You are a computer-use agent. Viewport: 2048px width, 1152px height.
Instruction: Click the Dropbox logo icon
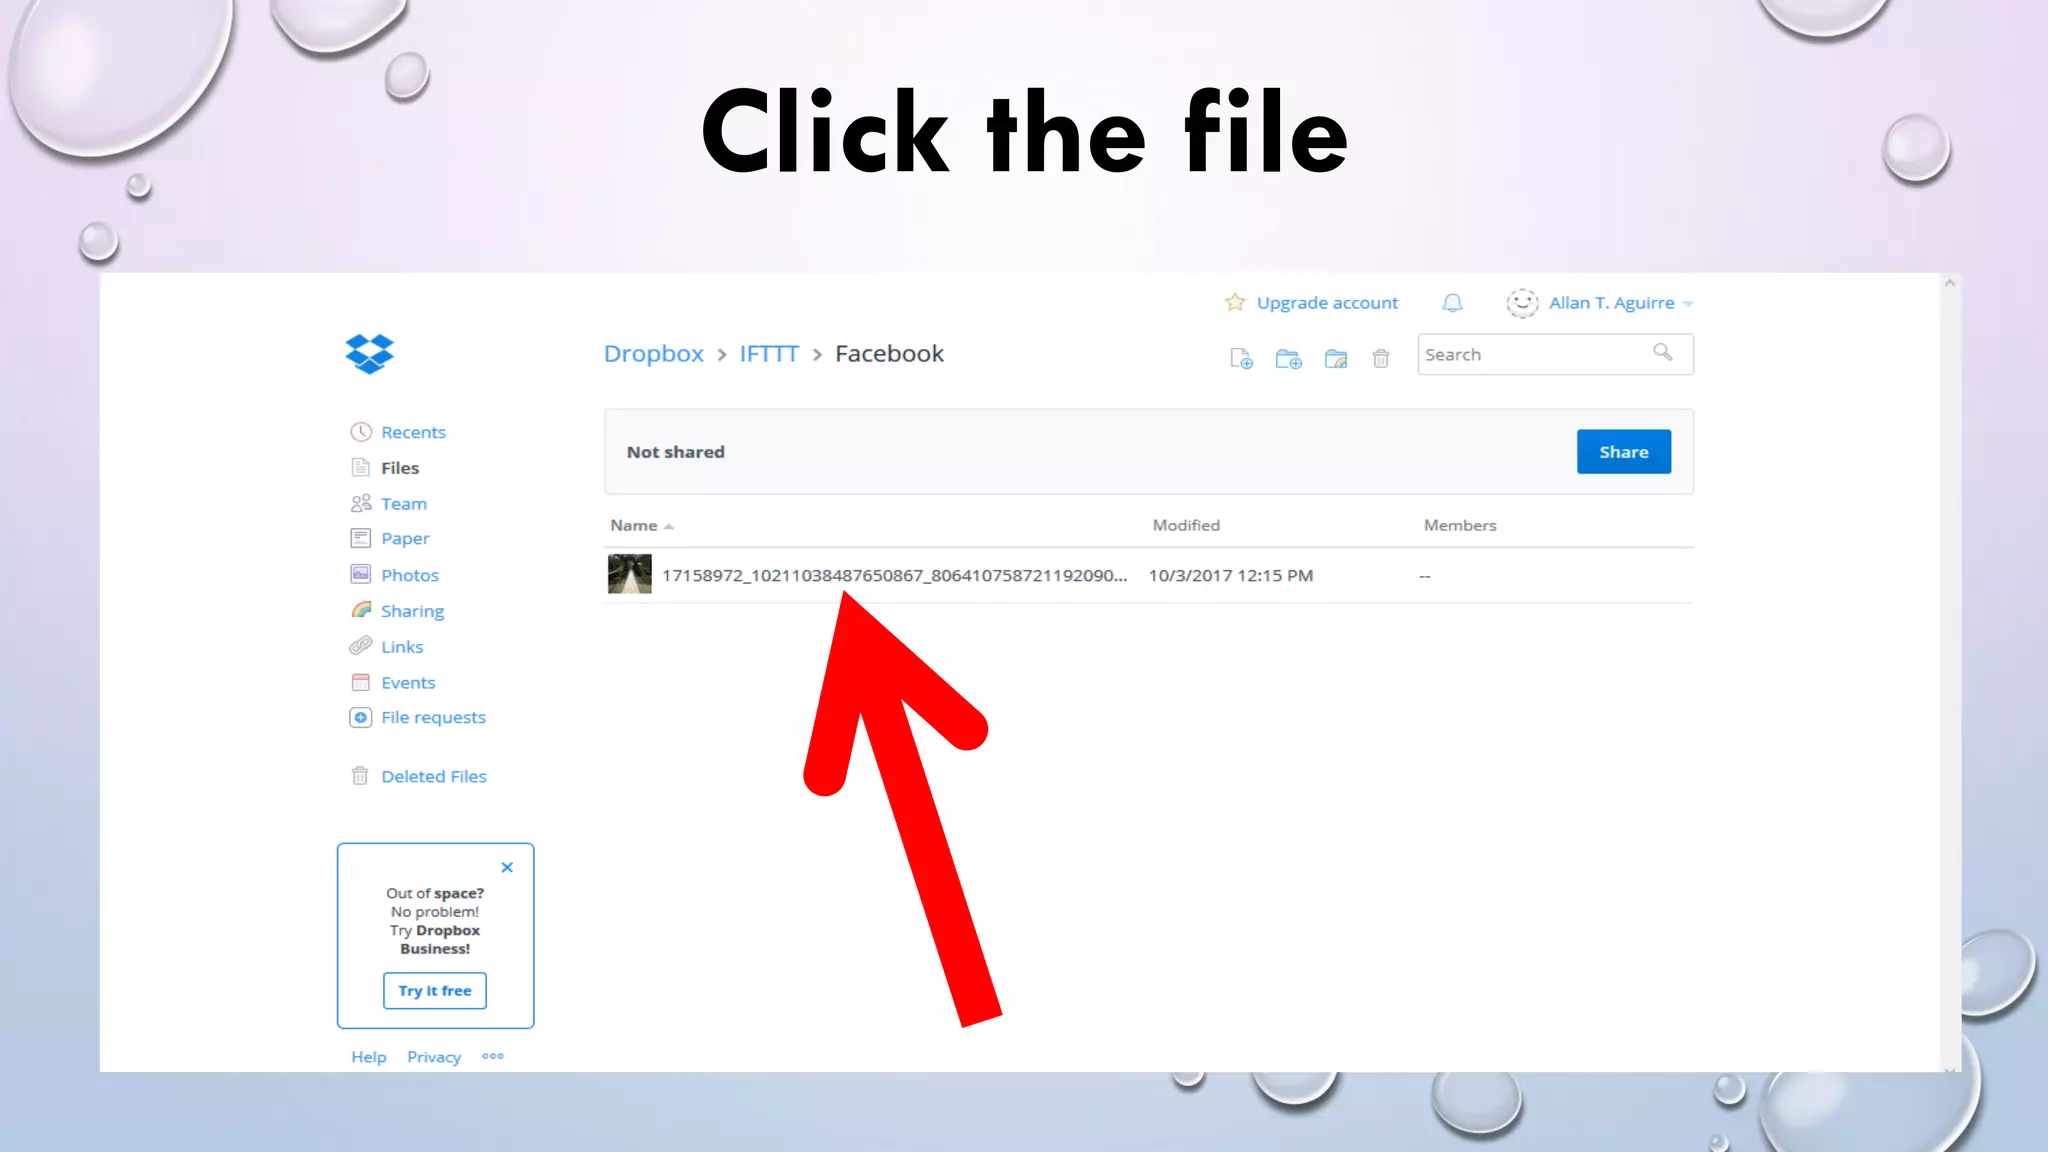point(369,354)
